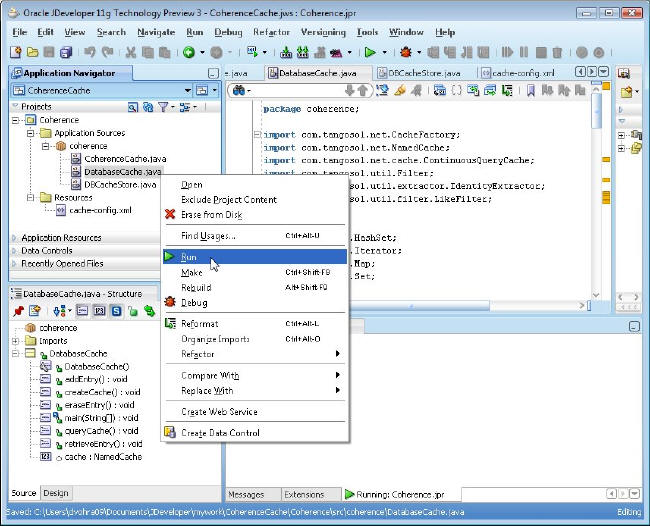Click the Debug bug icon in toolbar
Image resolution: width=650 pixels, height=526 pixels.
405,52
